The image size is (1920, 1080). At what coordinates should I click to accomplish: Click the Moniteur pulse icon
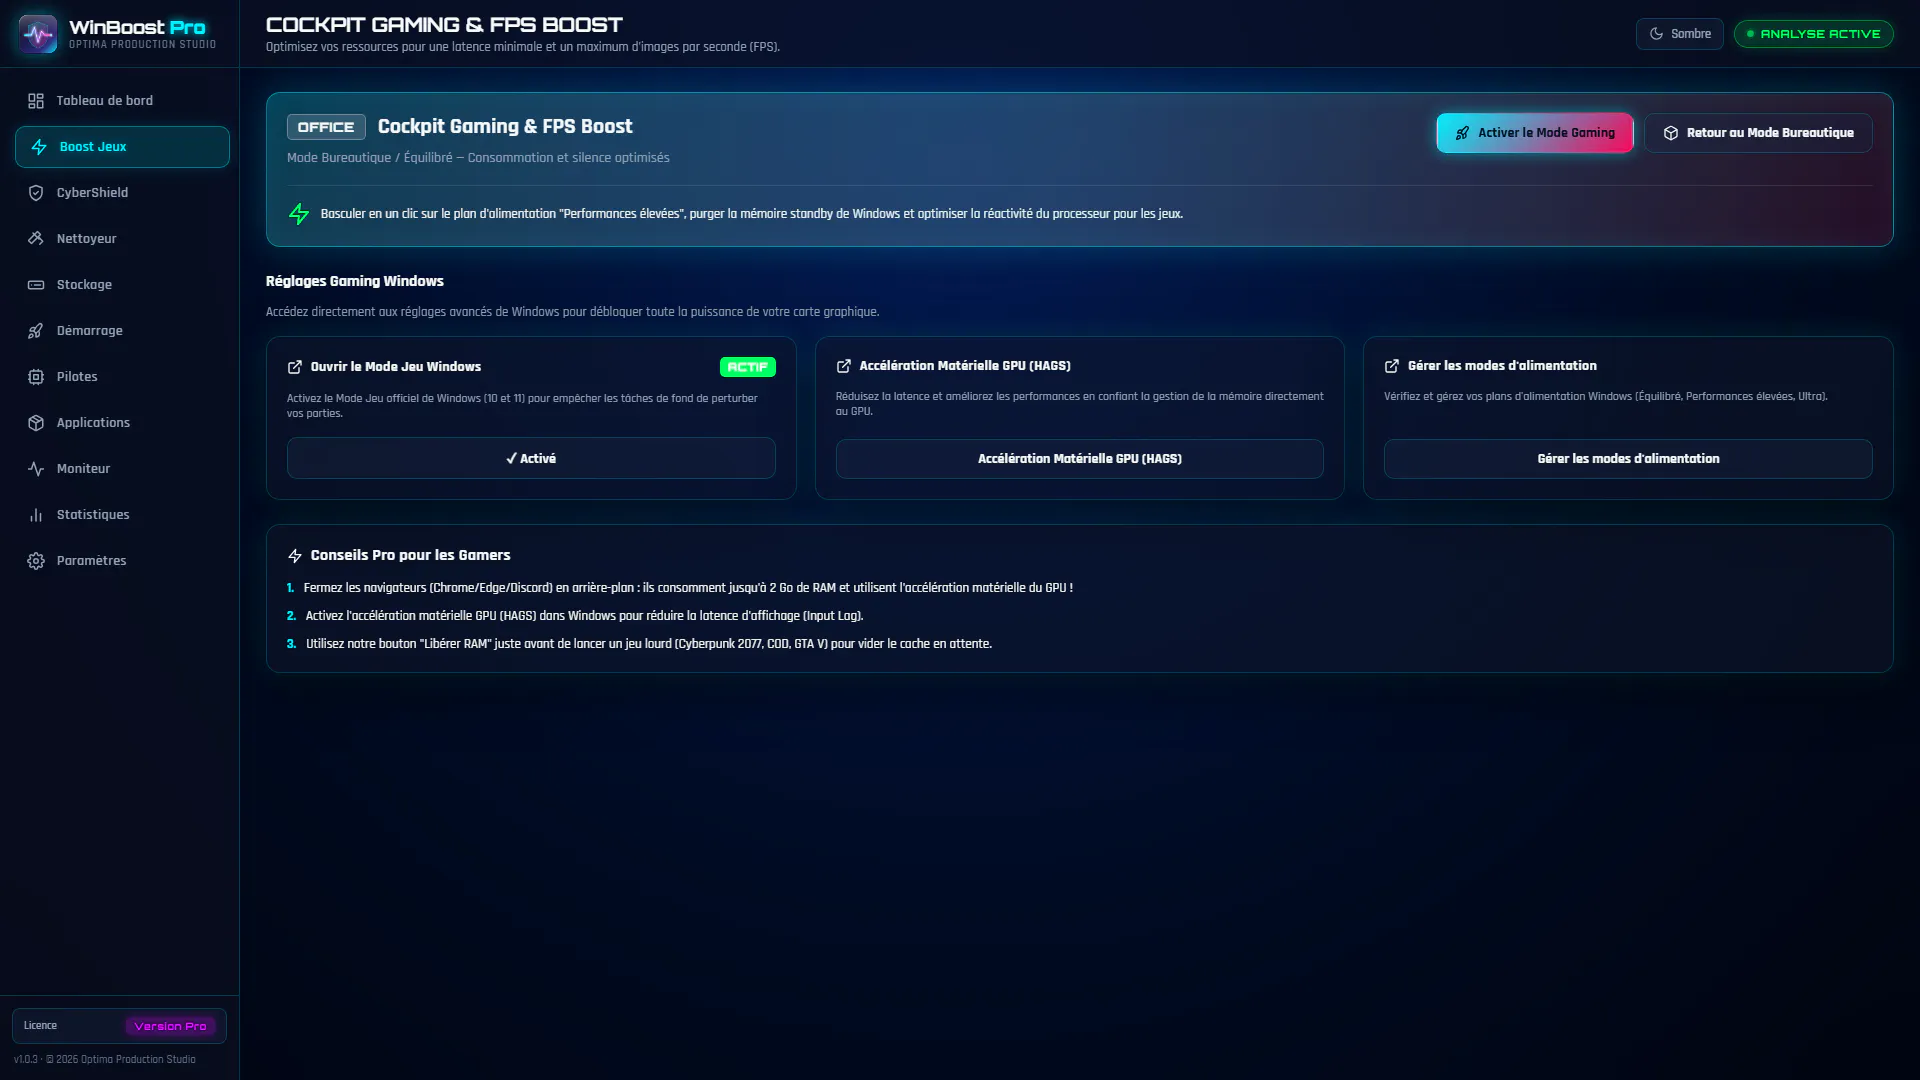tap(36, 469)
